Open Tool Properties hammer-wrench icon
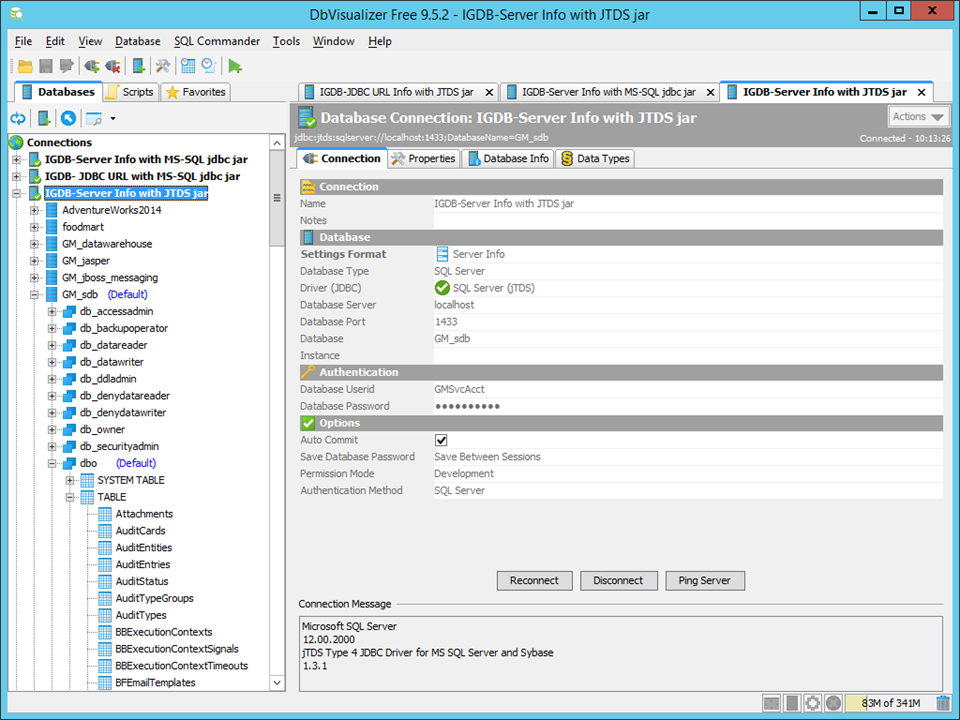 (x=163, y=66)
